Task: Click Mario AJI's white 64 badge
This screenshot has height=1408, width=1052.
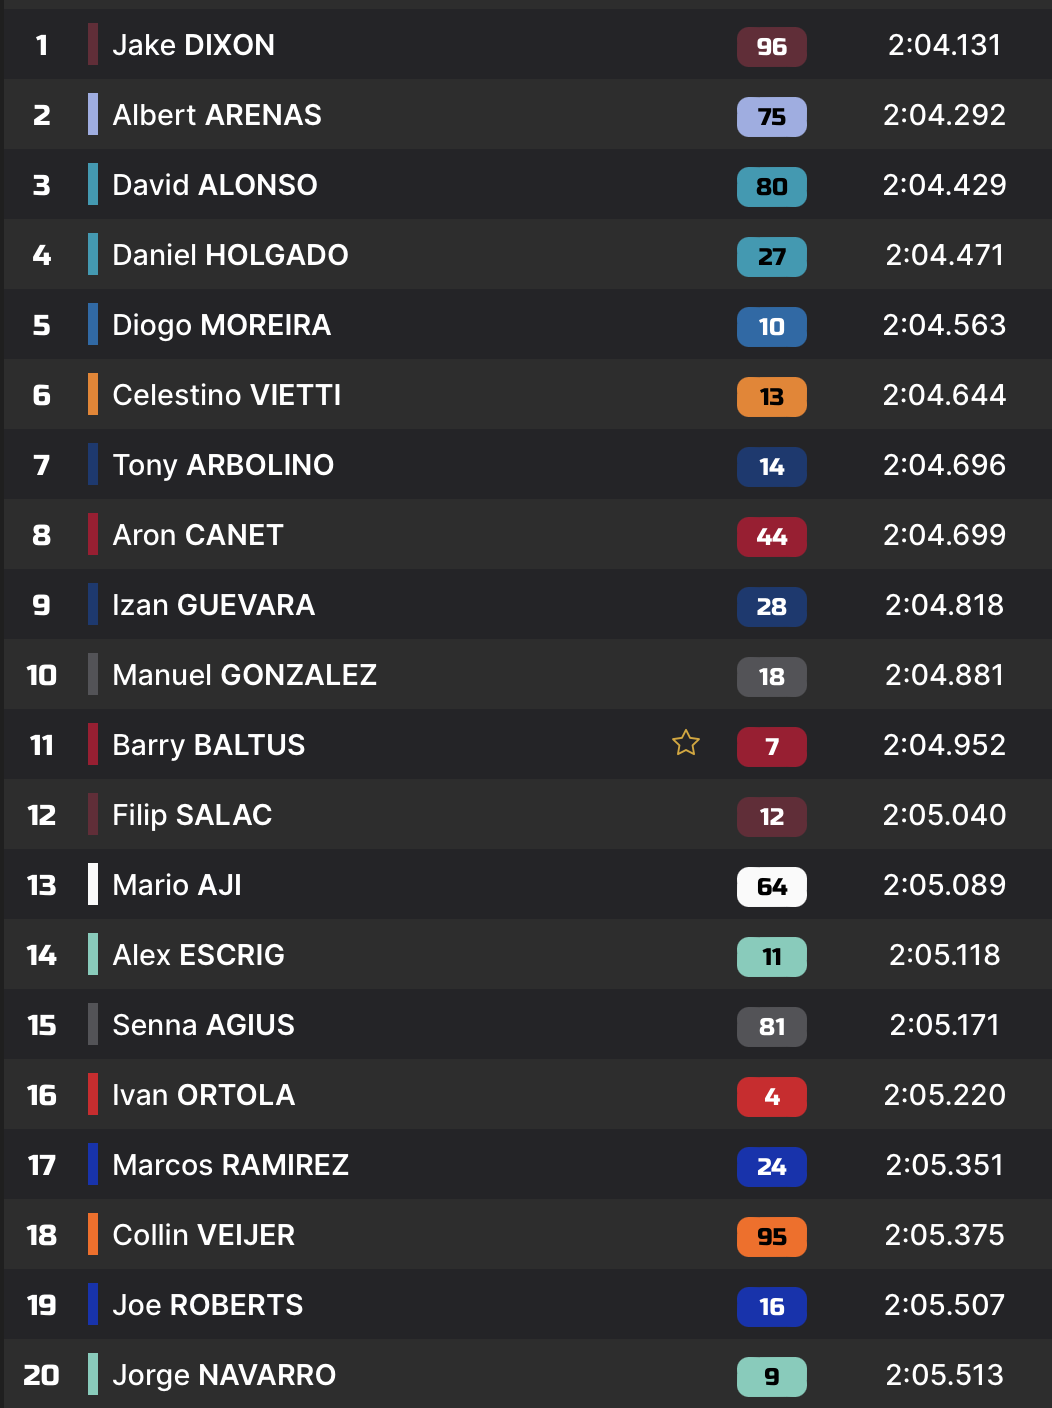Action: [771, 886]
